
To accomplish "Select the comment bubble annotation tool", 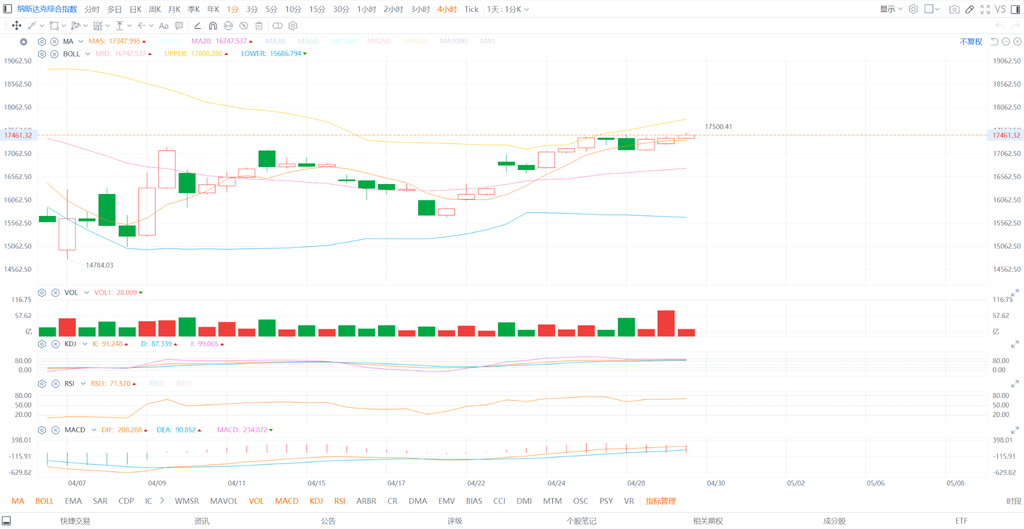I will 179,25.
